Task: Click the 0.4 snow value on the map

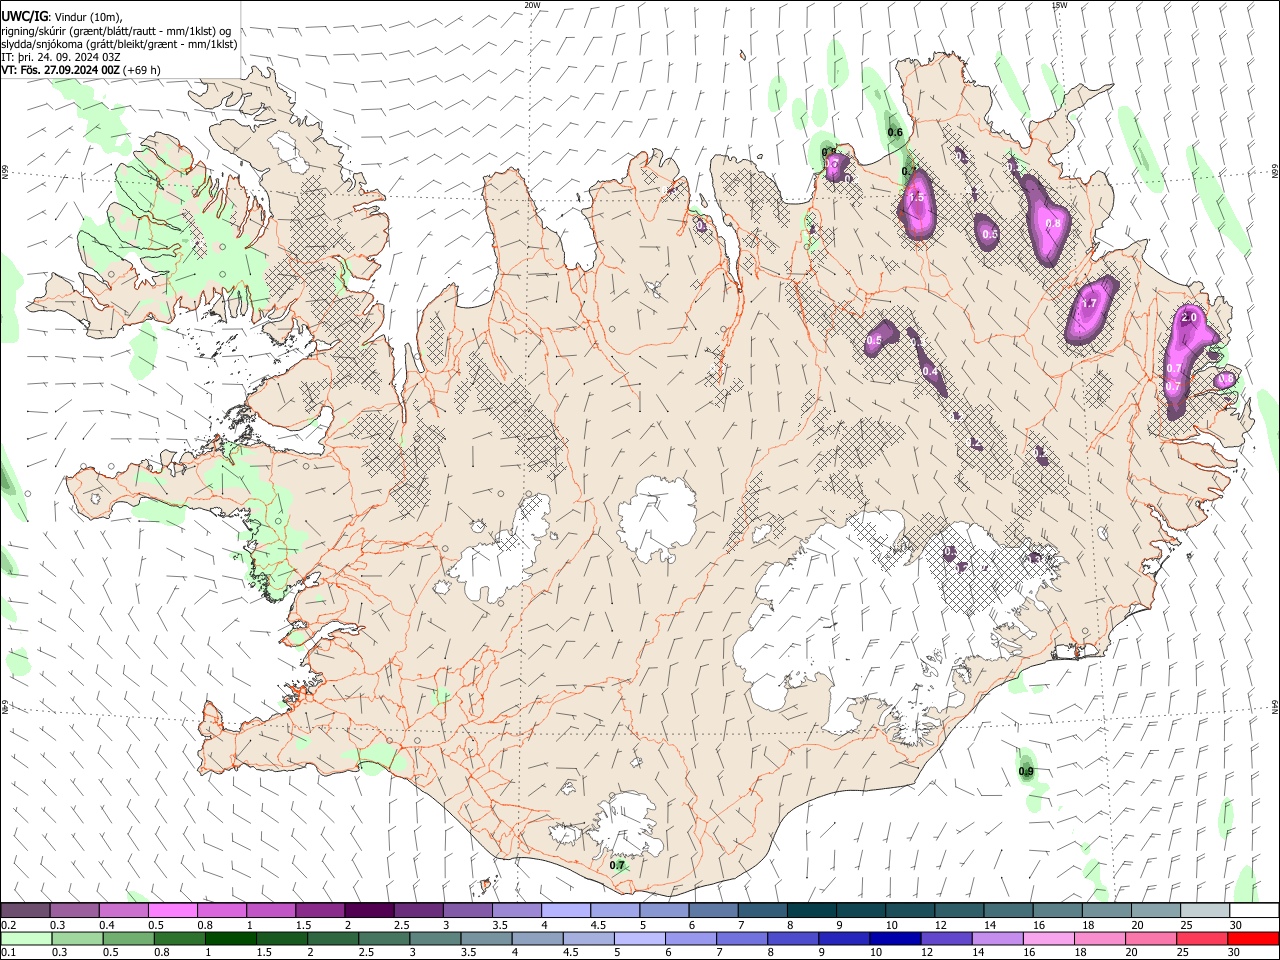Action: (x=930, y=371)
